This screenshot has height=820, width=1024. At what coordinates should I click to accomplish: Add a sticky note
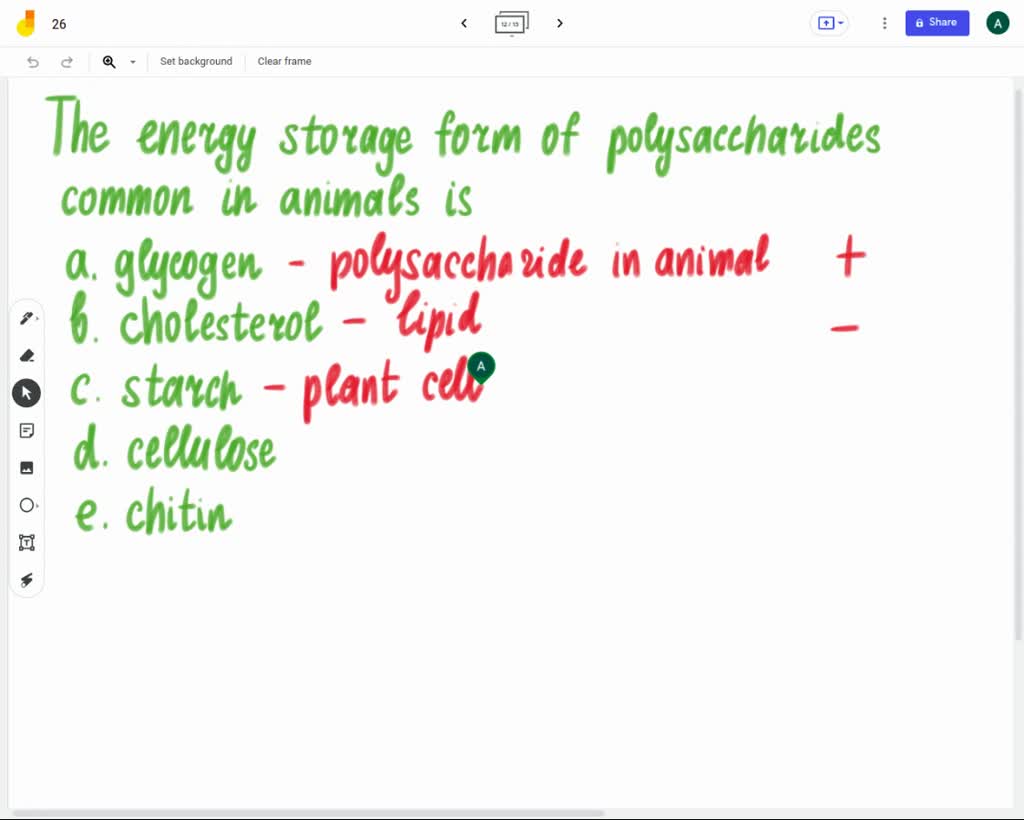click(x=27, y=430)
